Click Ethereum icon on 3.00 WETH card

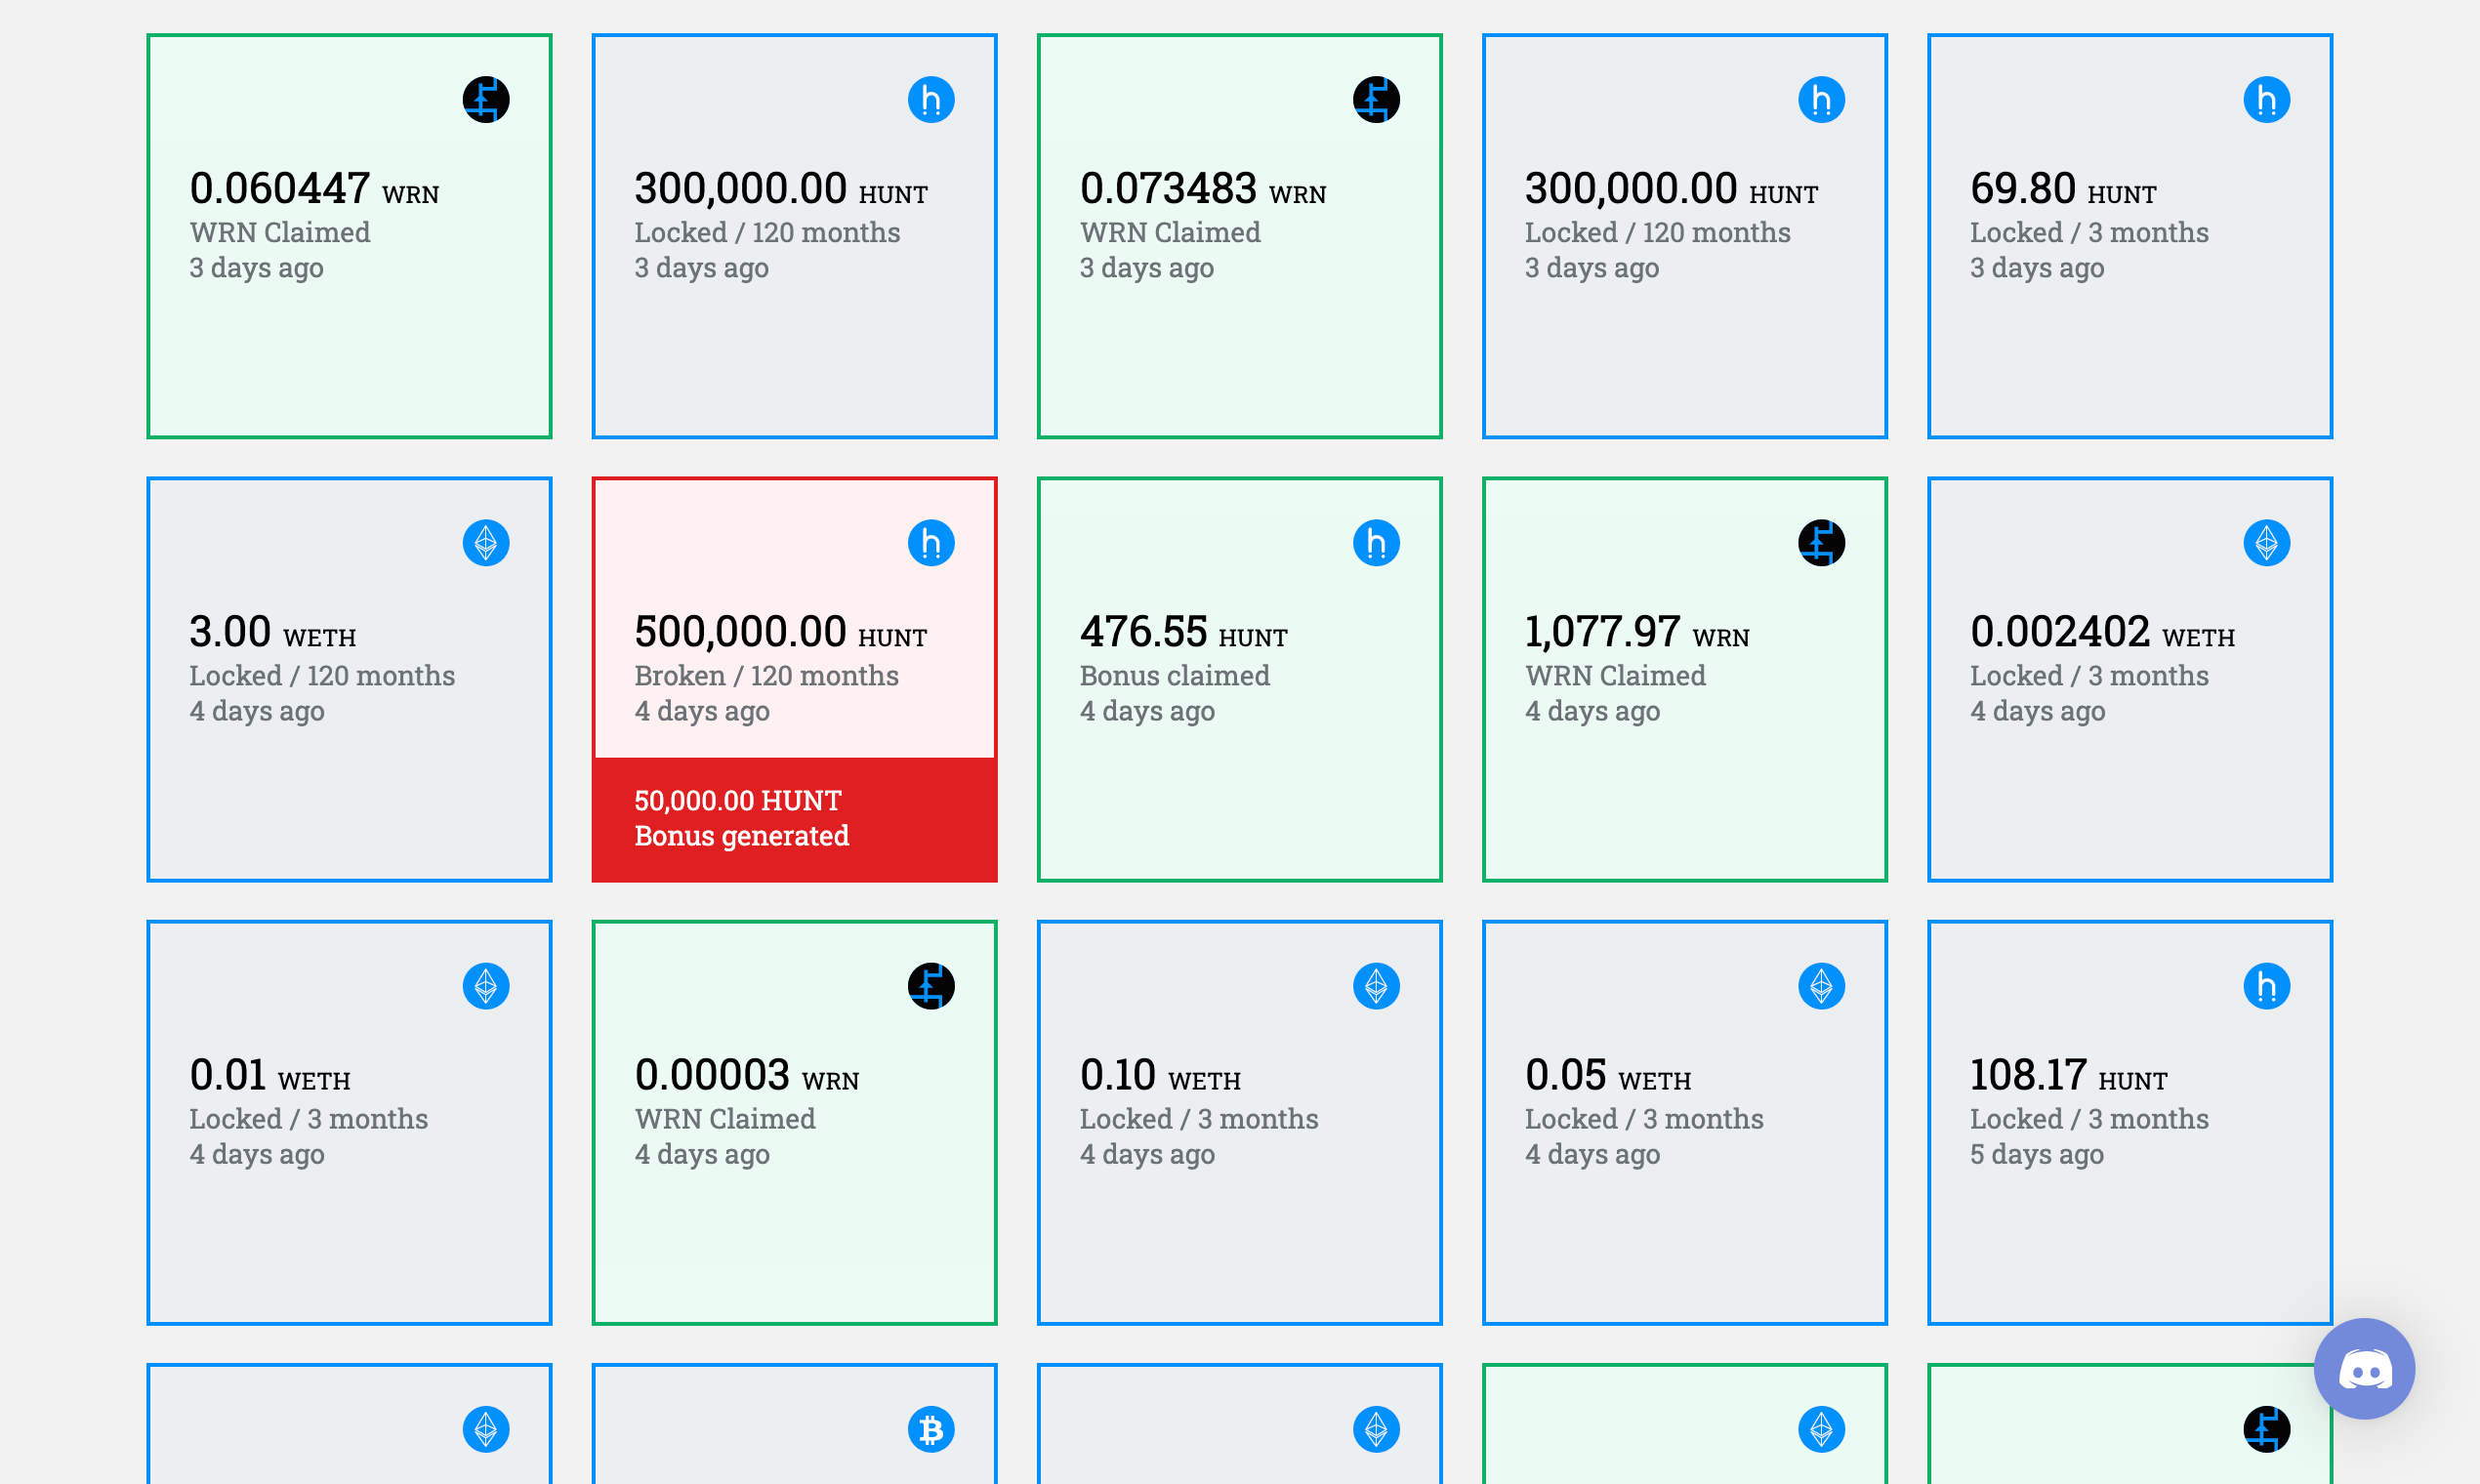pos(486,543)
